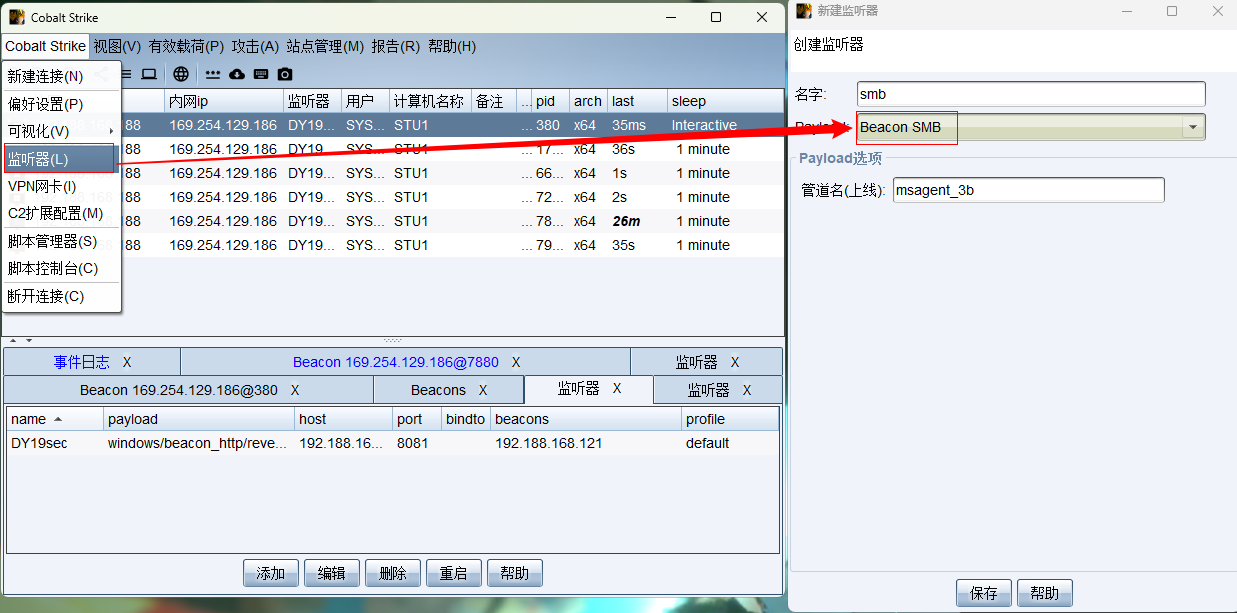Image resolution: width=1237 pixels, height=613 pixels.
Task: Expand the 可视化(V) submenu
Action: [61, 131]
